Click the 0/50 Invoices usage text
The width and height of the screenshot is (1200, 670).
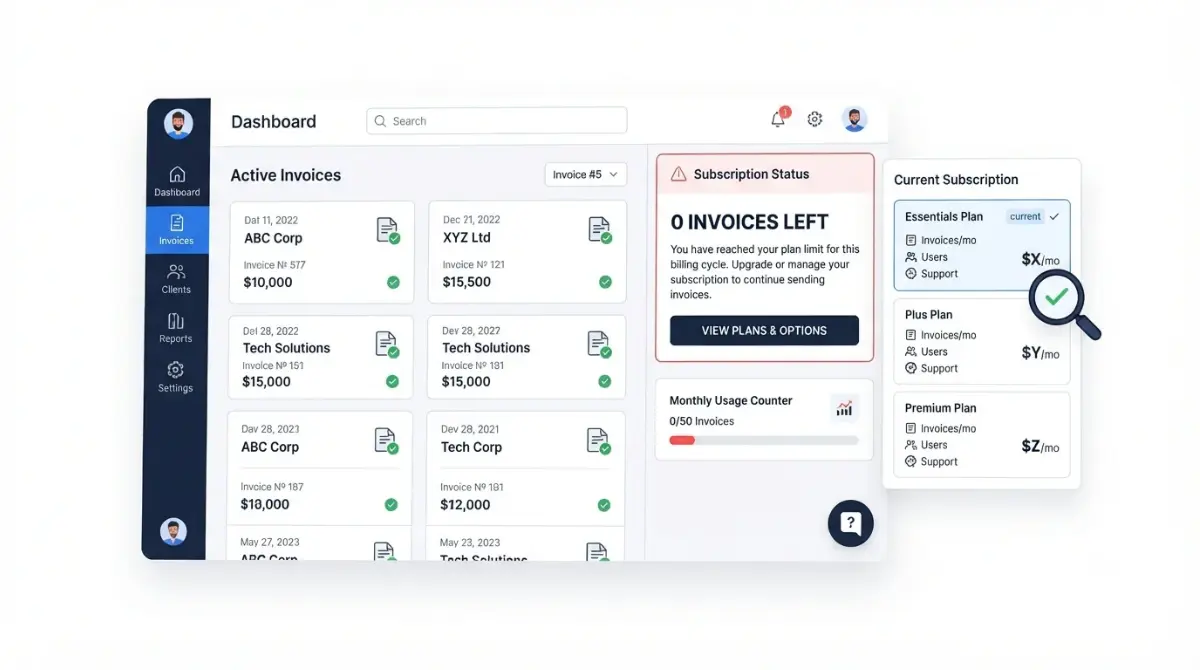pyautogui.click(x=701, y=421)
